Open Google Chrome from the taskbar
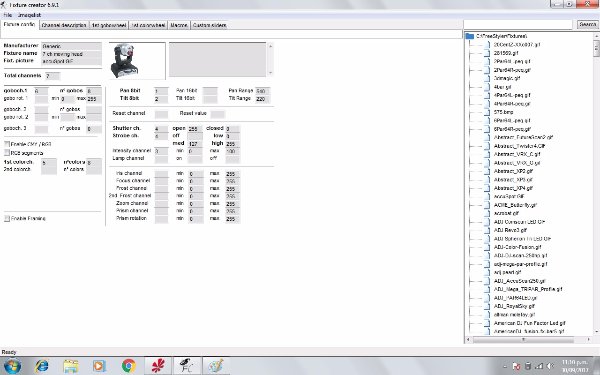The width and height of the screenshot is (600, 375). (129, 366)
